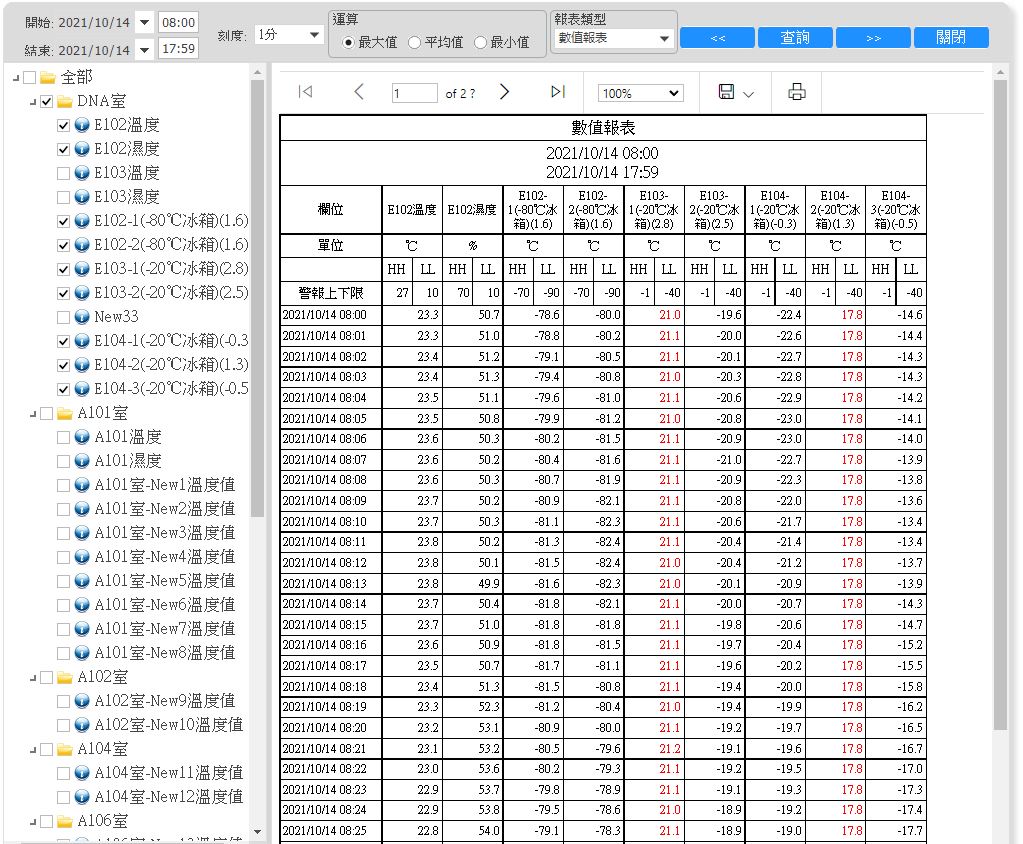
Task: Click the 2021/10/14 08:10 row timestamp
Action: click(x=324, y=522)
